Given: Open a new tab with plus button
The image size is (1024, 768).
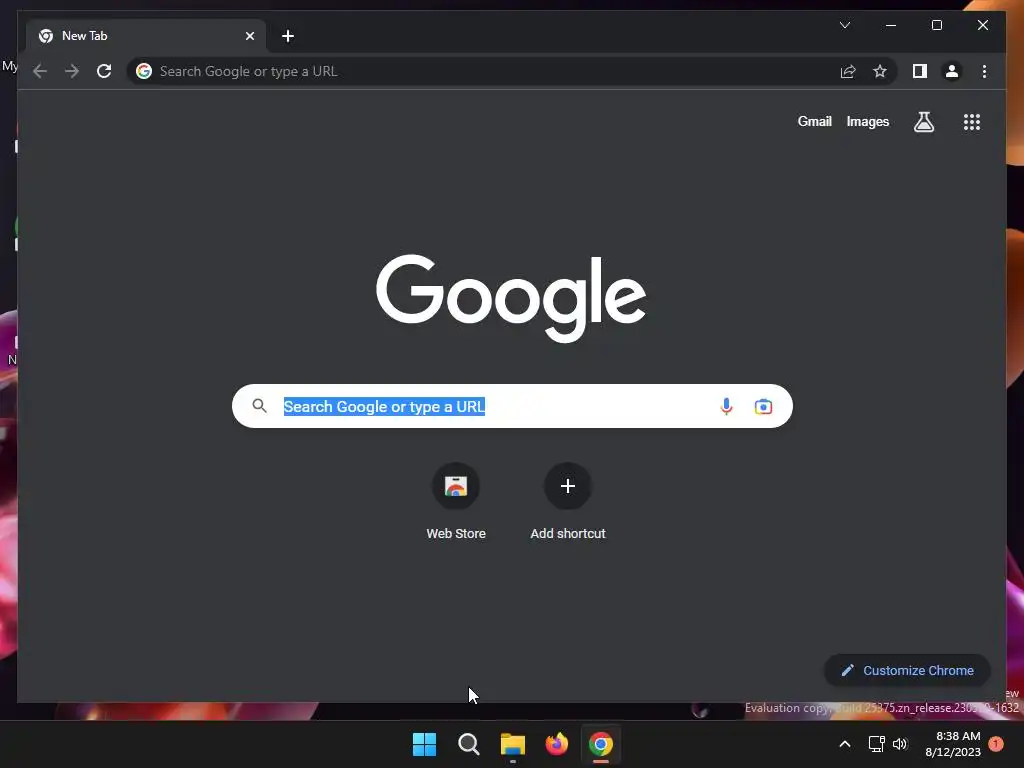Looking at the screenshot, I should pyautogui.click(x=288, y=36).
